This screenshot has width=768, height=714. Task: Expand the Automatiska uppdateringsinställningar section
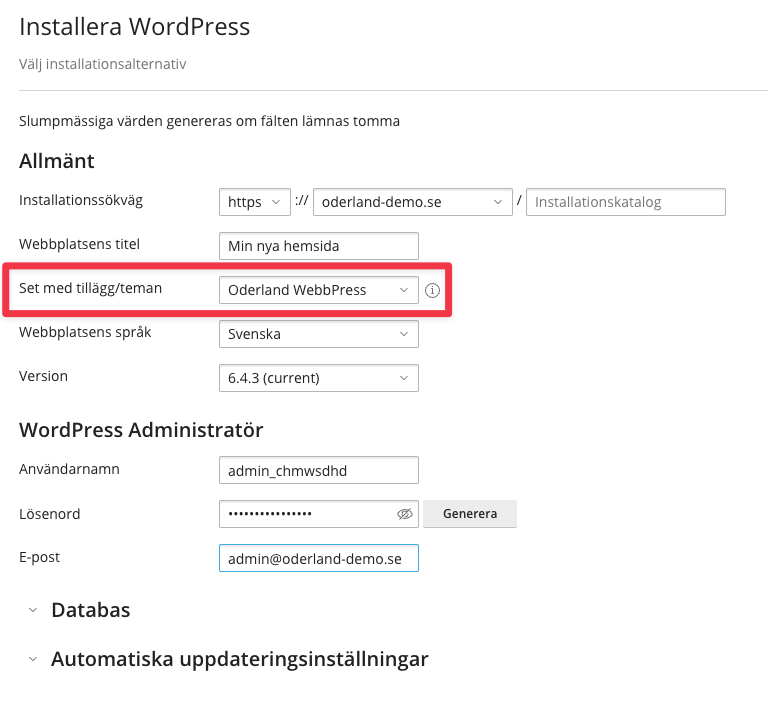point(239,659)
